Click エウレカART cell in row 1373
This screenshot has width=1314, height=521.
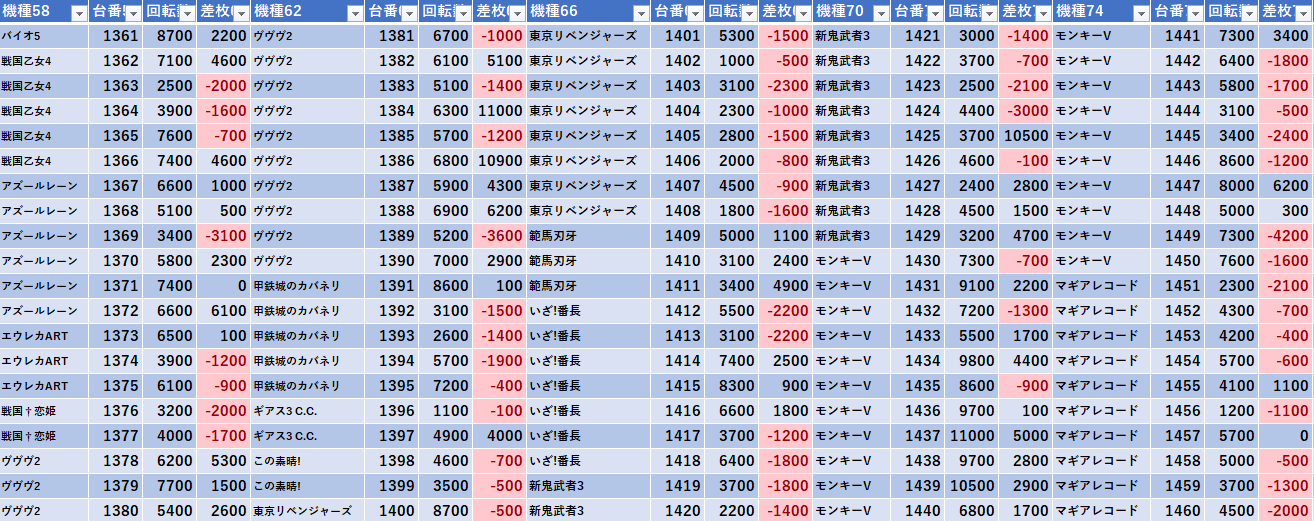pos(44,336)
